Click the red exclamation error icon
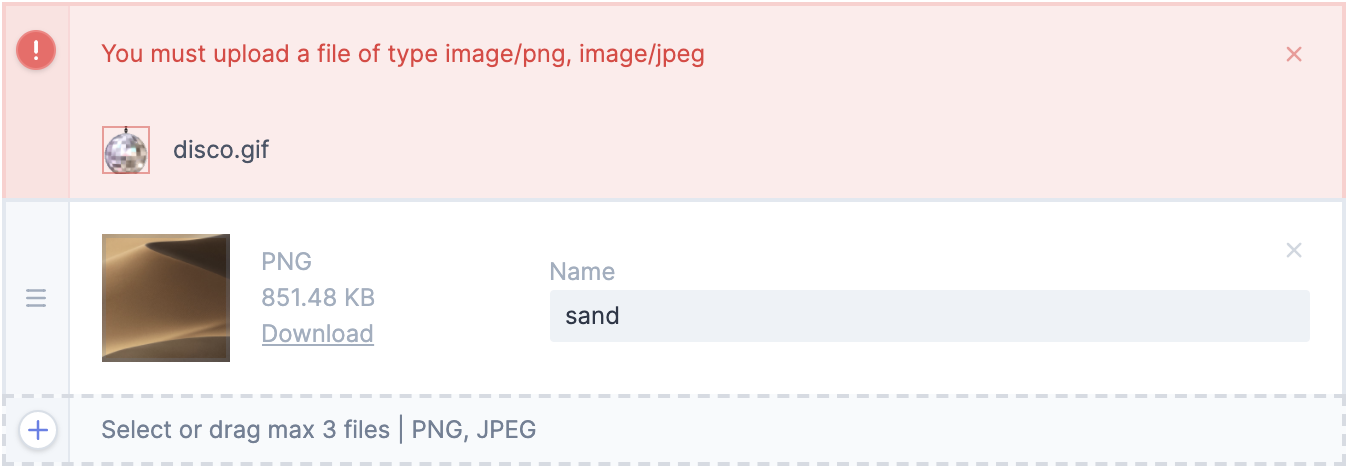 pos(36,50)
